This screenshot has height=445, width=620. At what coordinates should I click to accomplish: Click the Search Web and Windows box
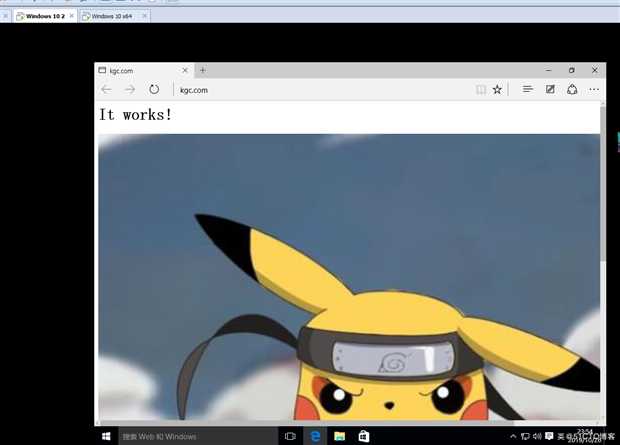coord(198,436)
